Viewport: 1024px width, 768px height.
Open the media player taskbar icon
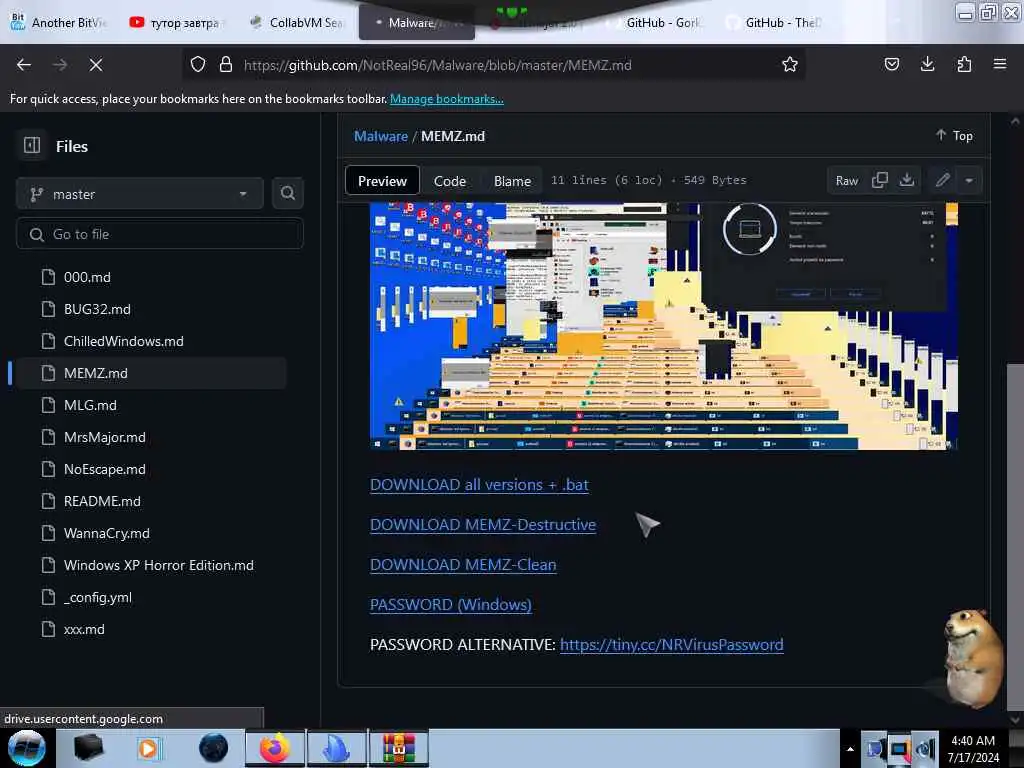(149, 748)
